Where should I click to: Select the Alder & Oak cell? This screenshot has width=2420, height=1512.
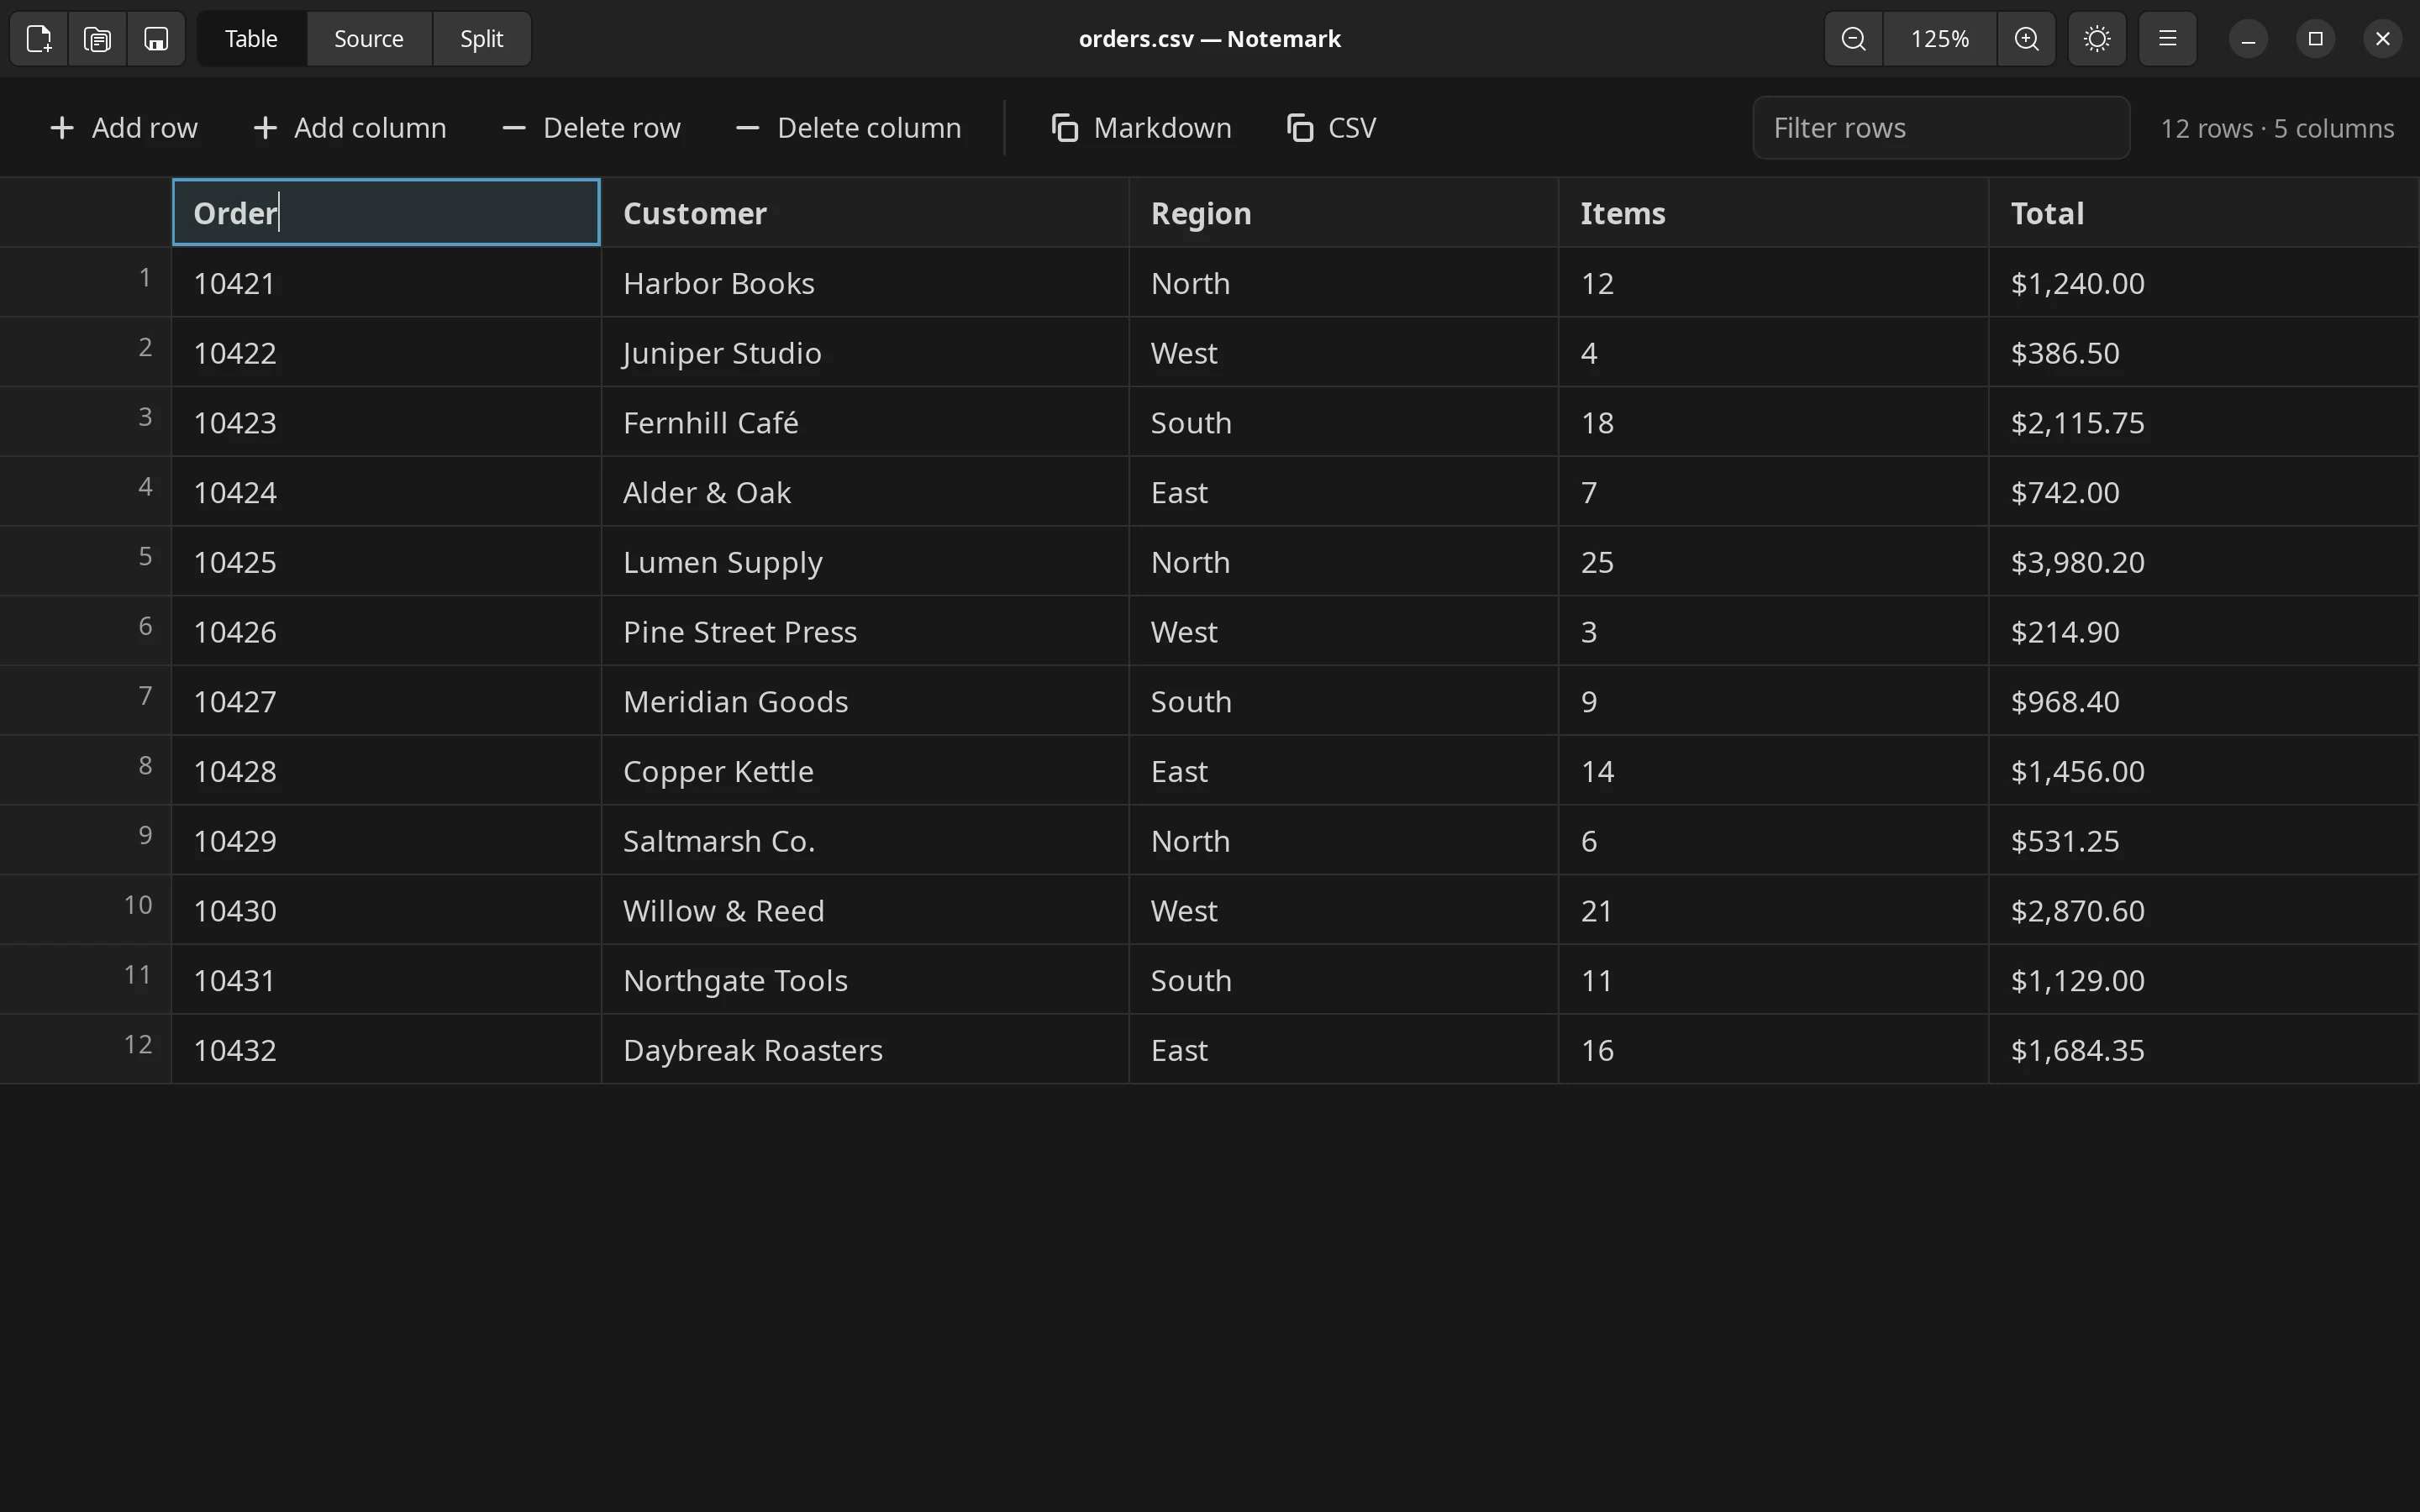pyautogui.click(x=865, y=492)
